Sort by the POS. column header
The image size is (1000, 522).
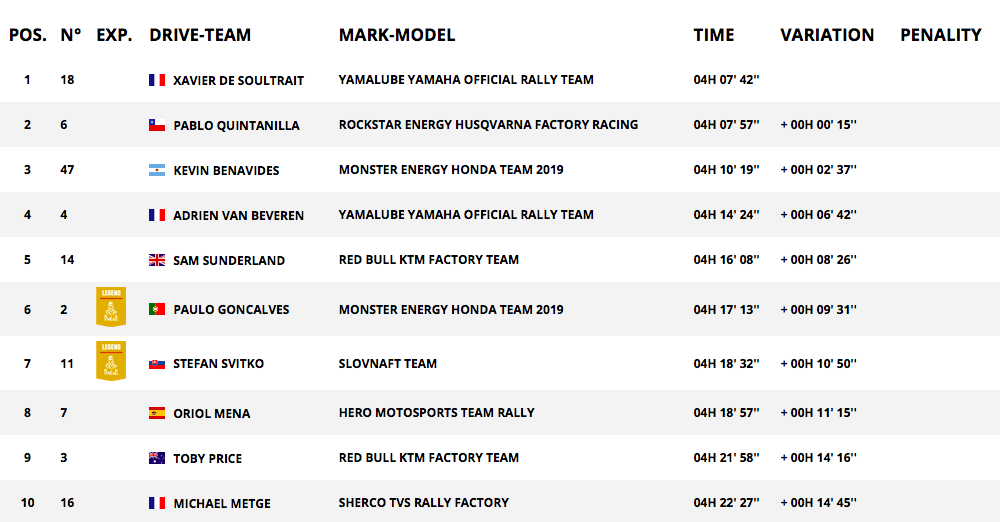pyautogui.click(x=28, y=35)
